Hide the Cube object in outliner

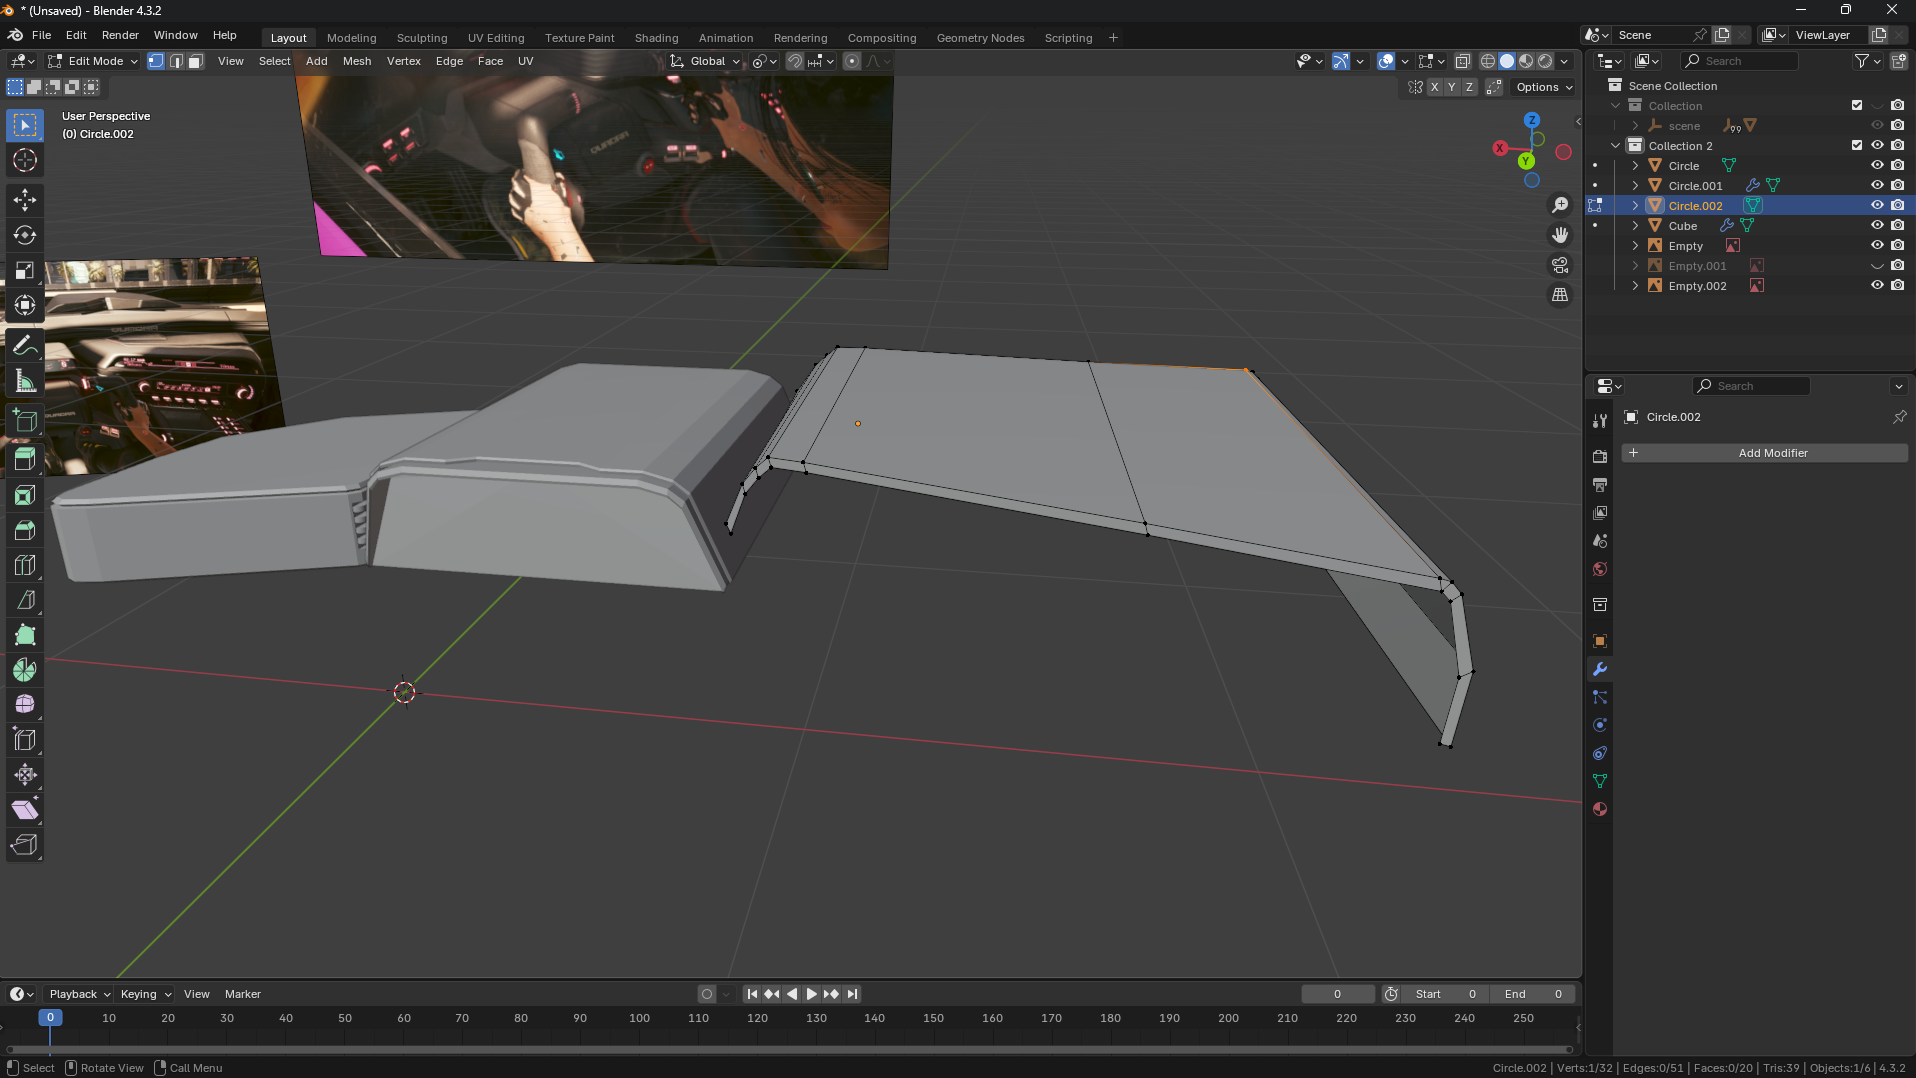(x=1877, y=226)
